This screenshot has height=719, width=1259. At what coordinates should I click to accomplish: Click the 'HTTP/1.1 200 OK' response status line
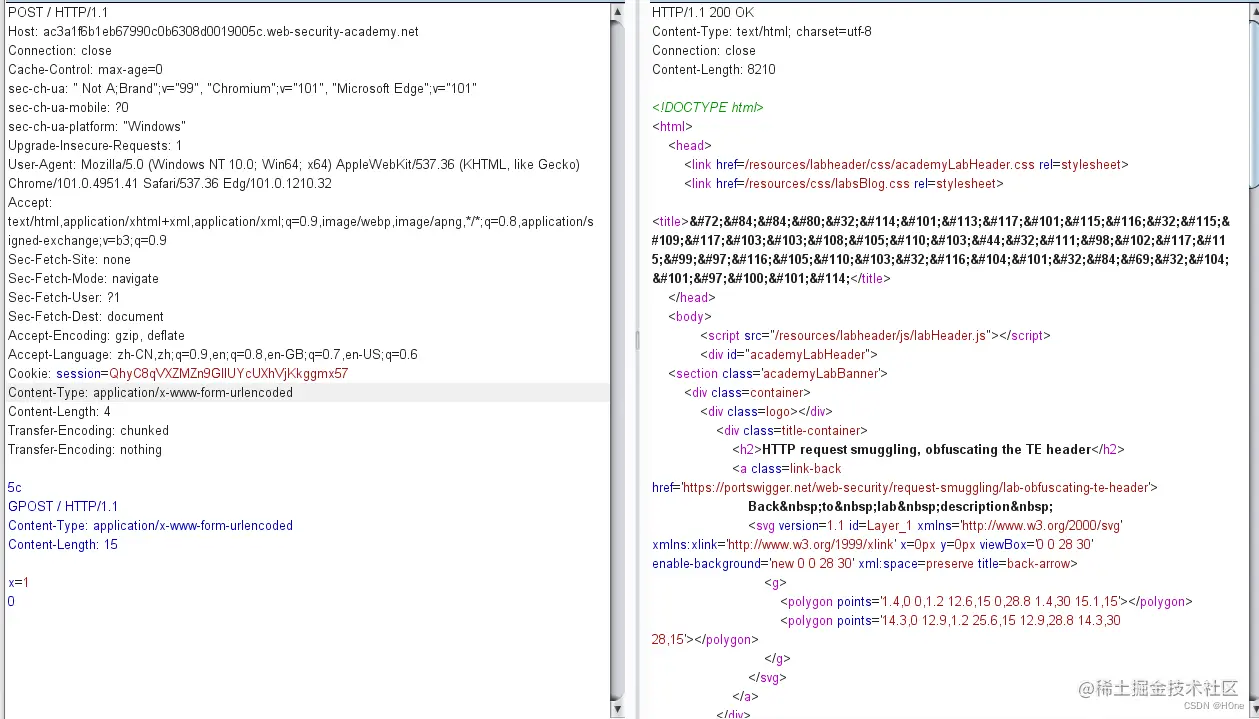click(x=703, y=12)
